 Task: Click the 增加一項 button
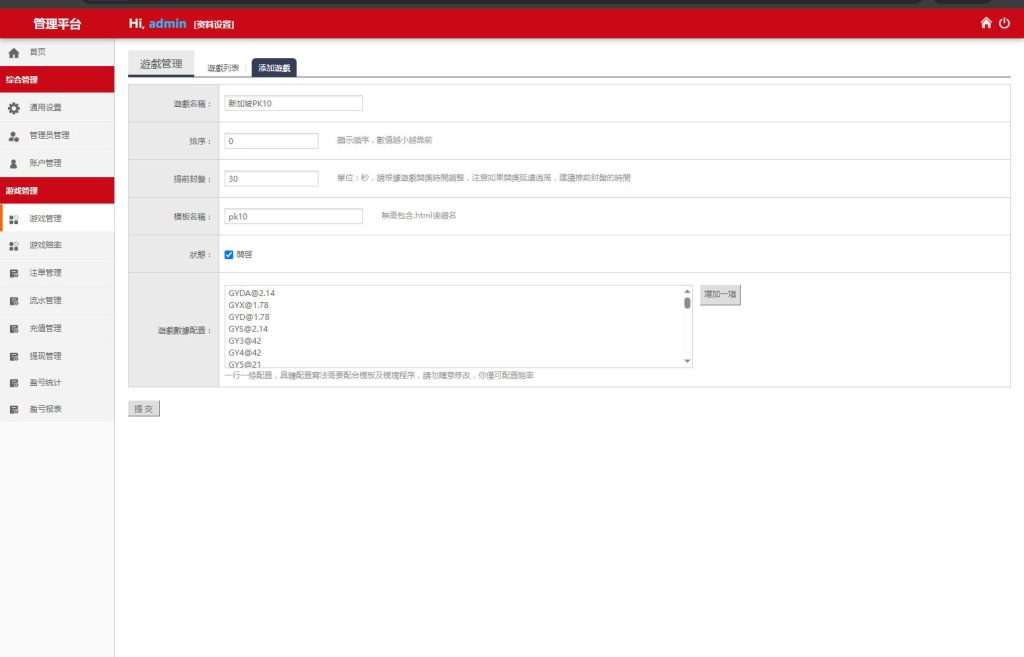(720, 295)
